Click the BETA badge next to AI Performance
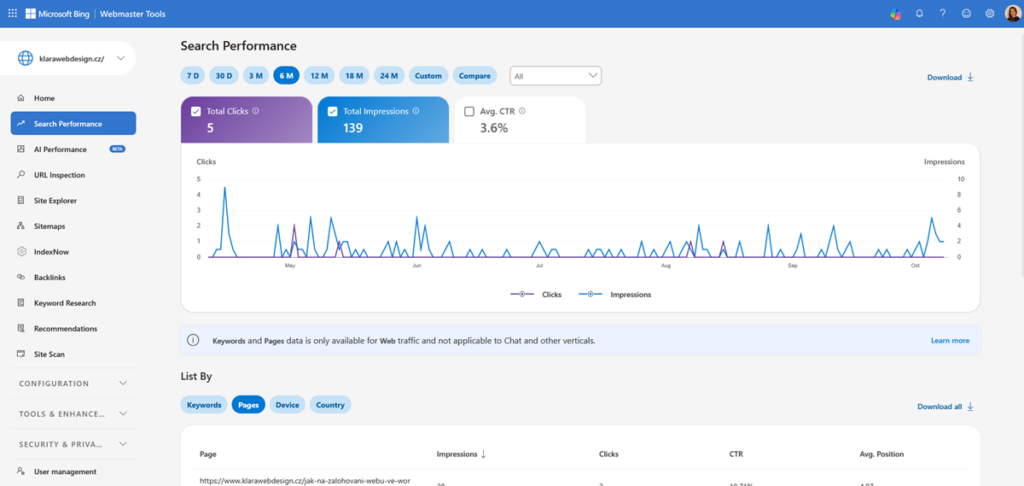The width and height of the screenshot is (1024, 486). pyautogui.click(x=118, y=149)
